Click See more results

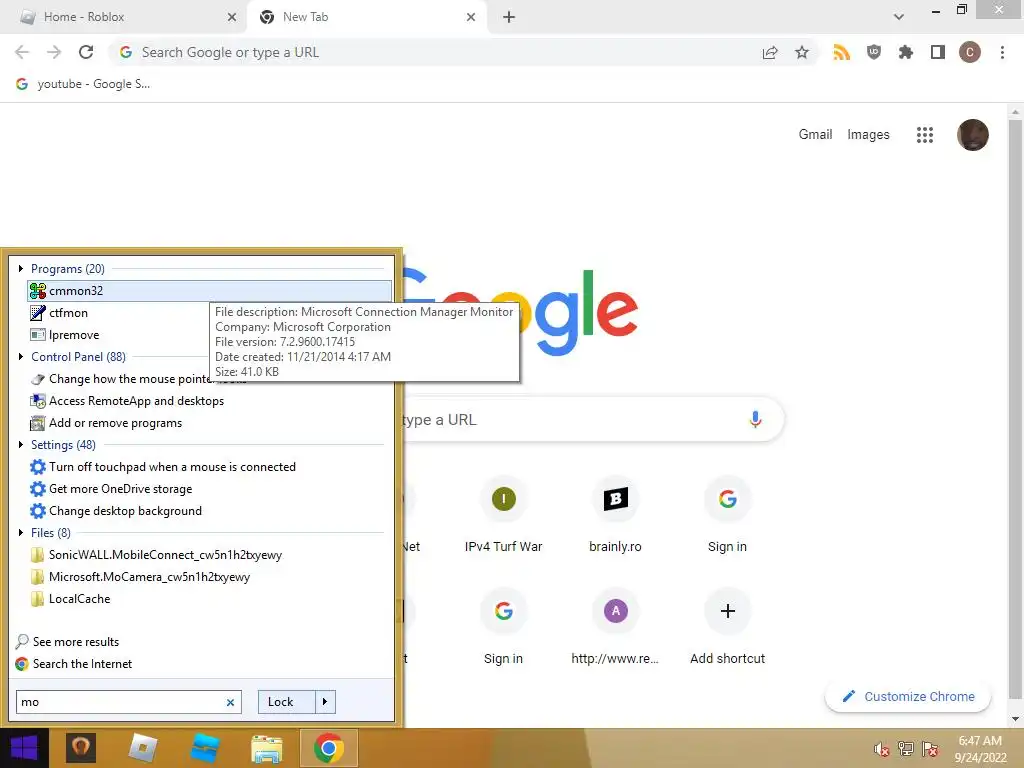tap(67, 642)
